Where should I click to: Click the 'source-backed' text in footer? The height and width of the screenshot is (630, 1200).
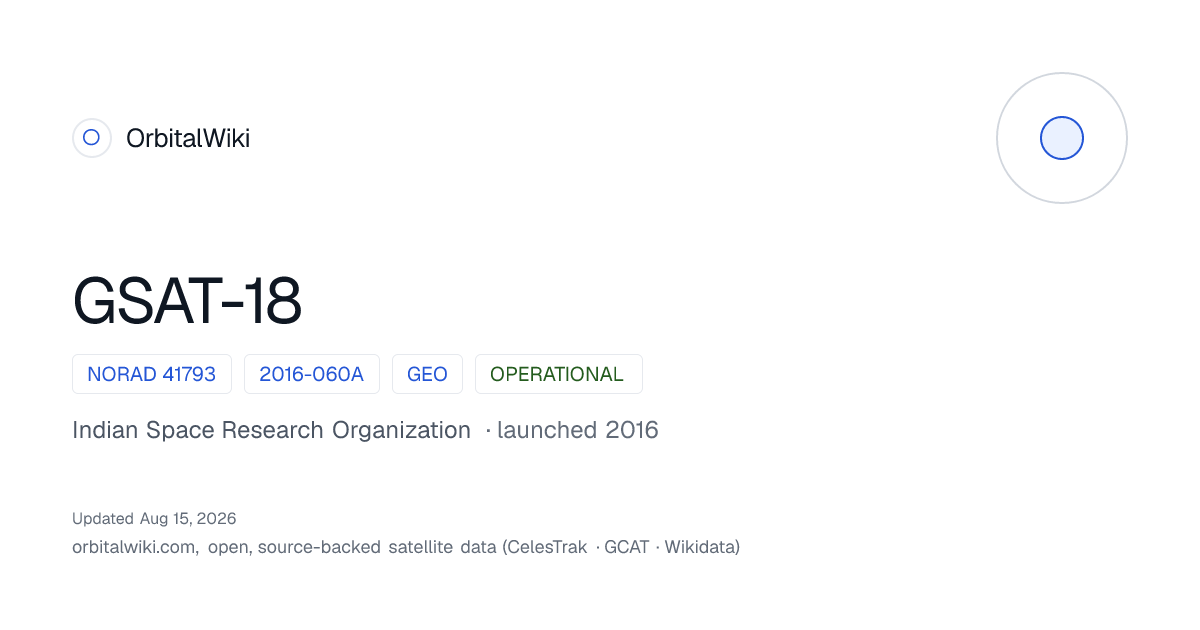point(319,547)
